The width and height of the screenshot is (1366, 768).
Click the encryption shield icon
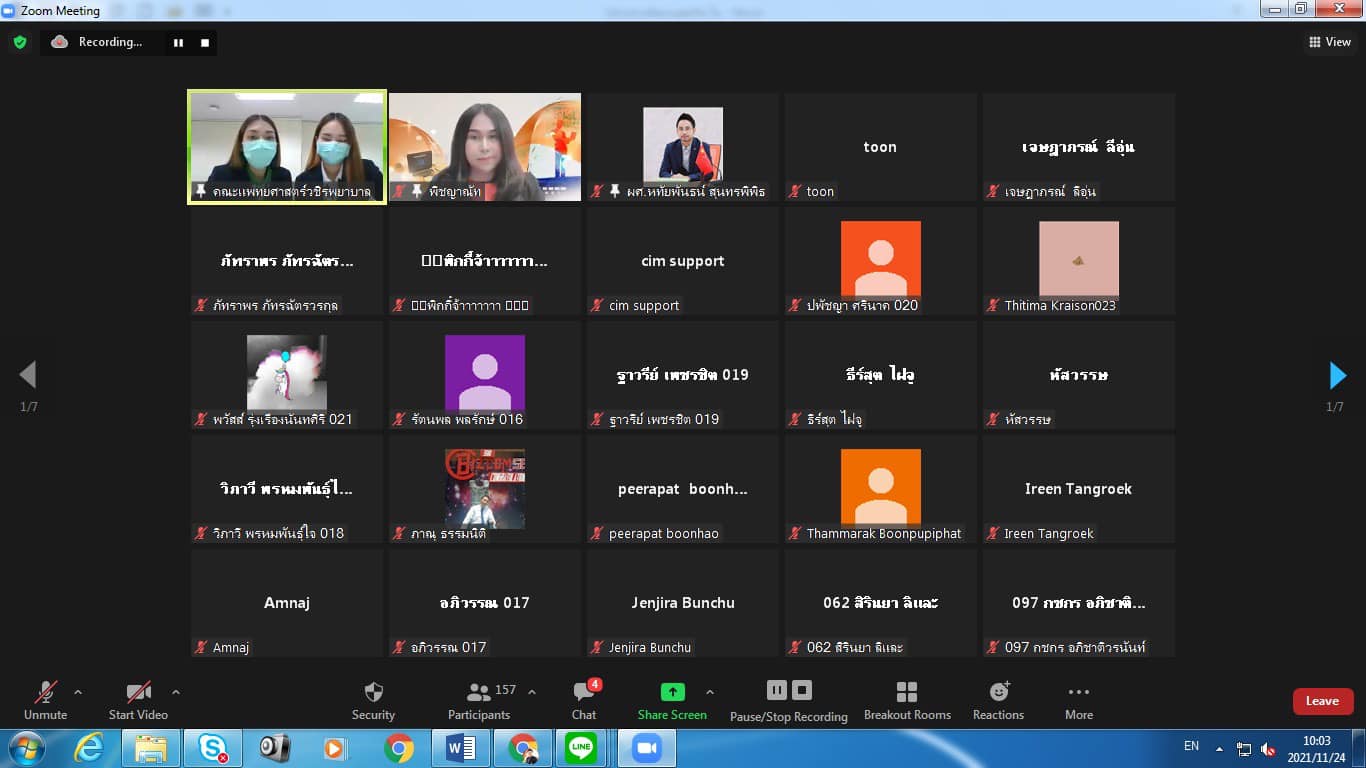pos(20,42)
